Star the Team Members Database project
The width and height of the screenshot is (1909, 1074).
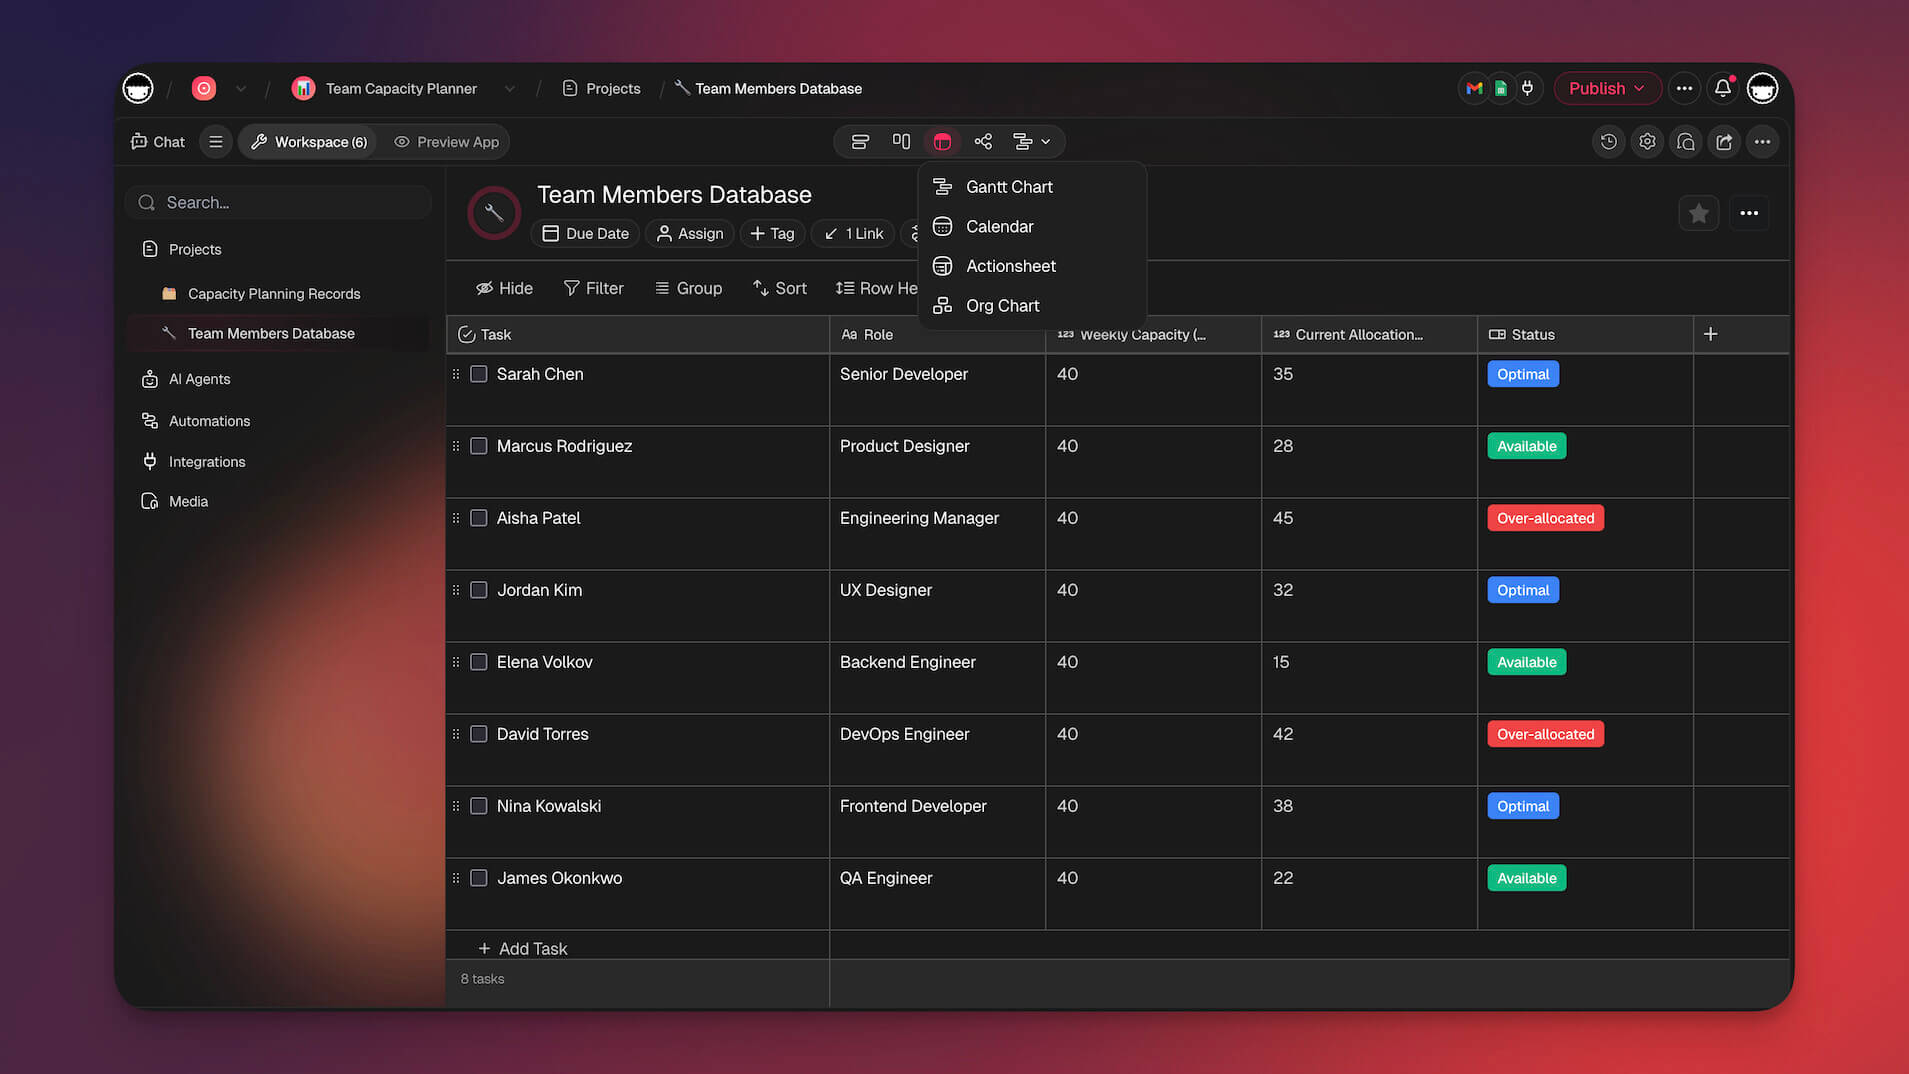click(x=1698, y=213)
